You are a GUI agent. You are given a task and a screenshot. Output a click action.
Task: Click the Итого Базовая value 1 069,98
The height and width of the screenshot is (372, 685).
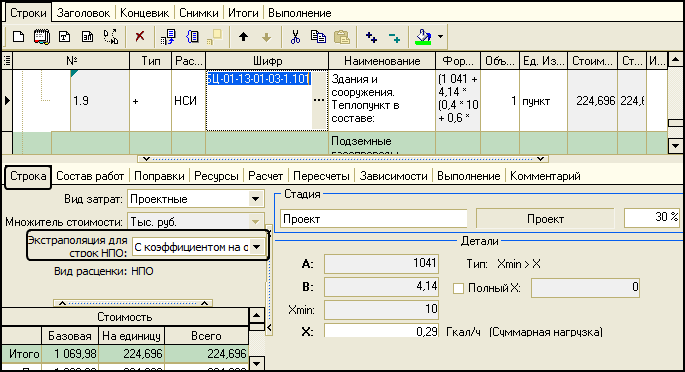point(70,354)
